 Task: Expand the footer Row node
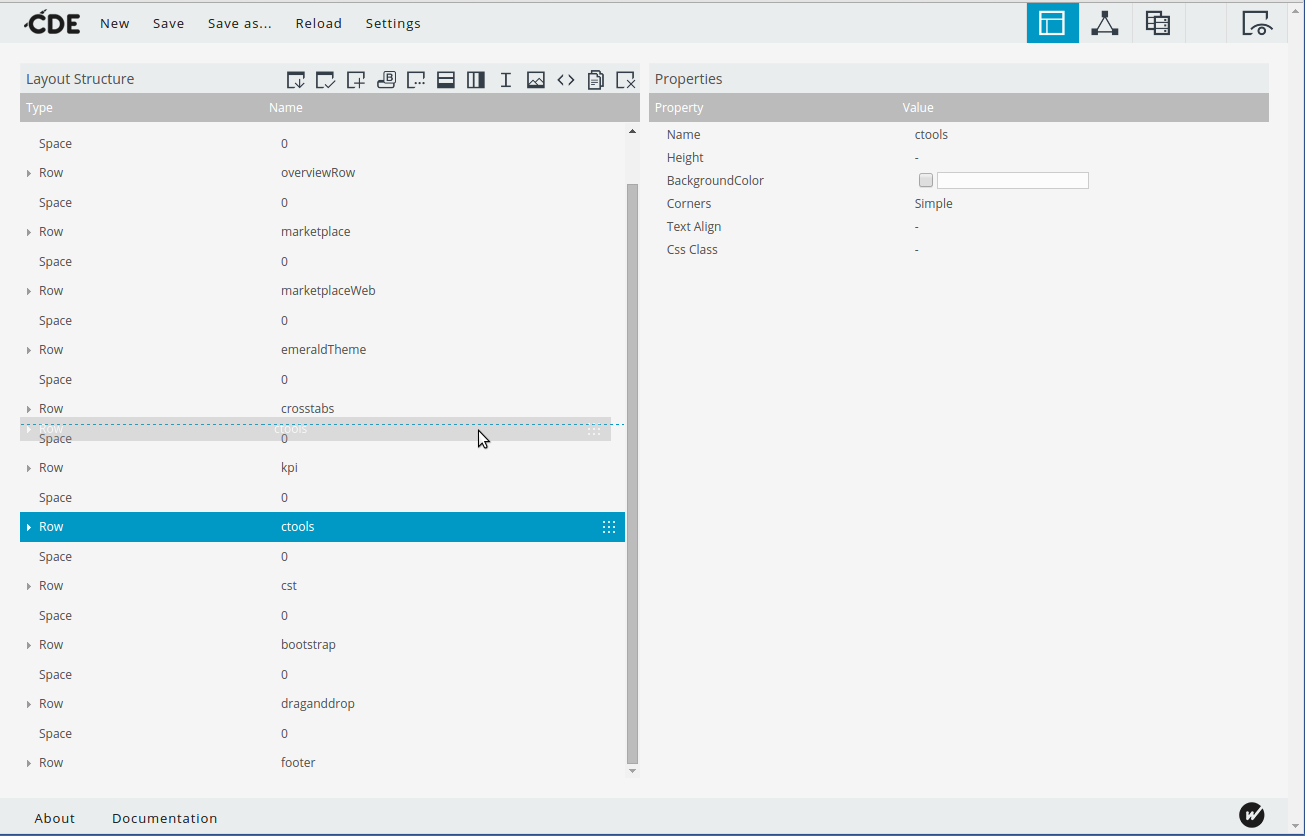pos(29,762)
